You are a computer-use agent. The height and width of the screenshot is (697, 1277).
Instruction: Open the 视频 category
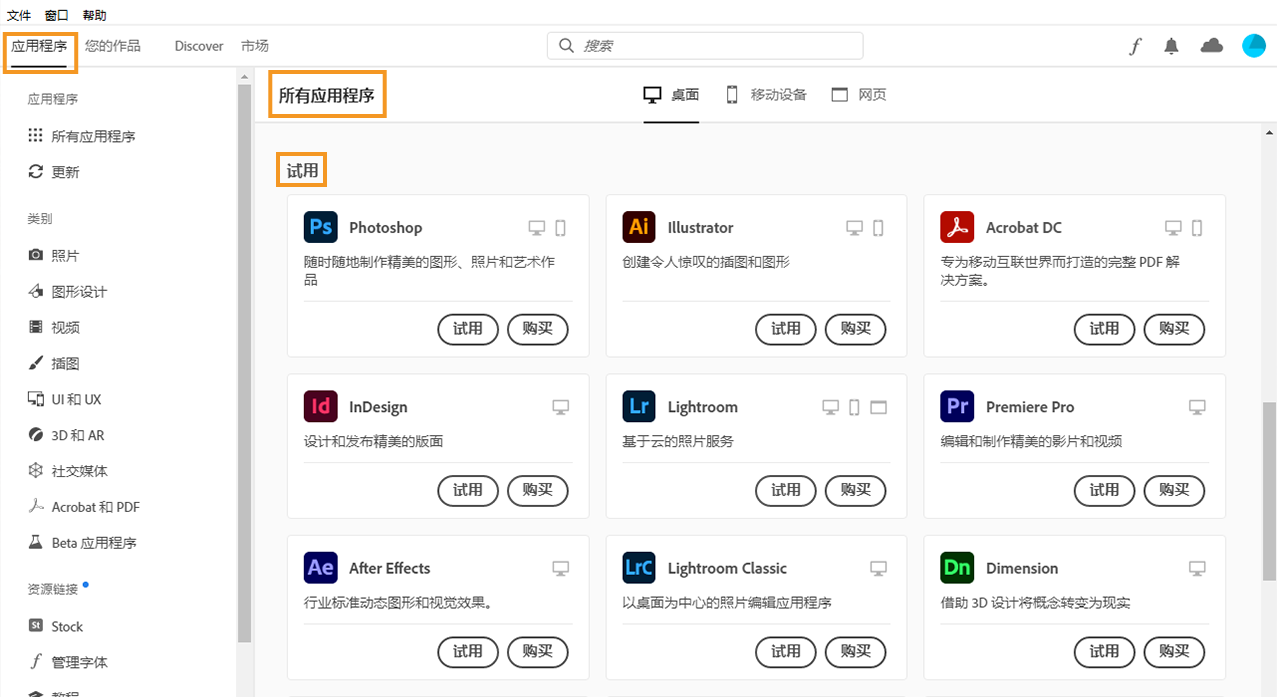click(54, 327)
